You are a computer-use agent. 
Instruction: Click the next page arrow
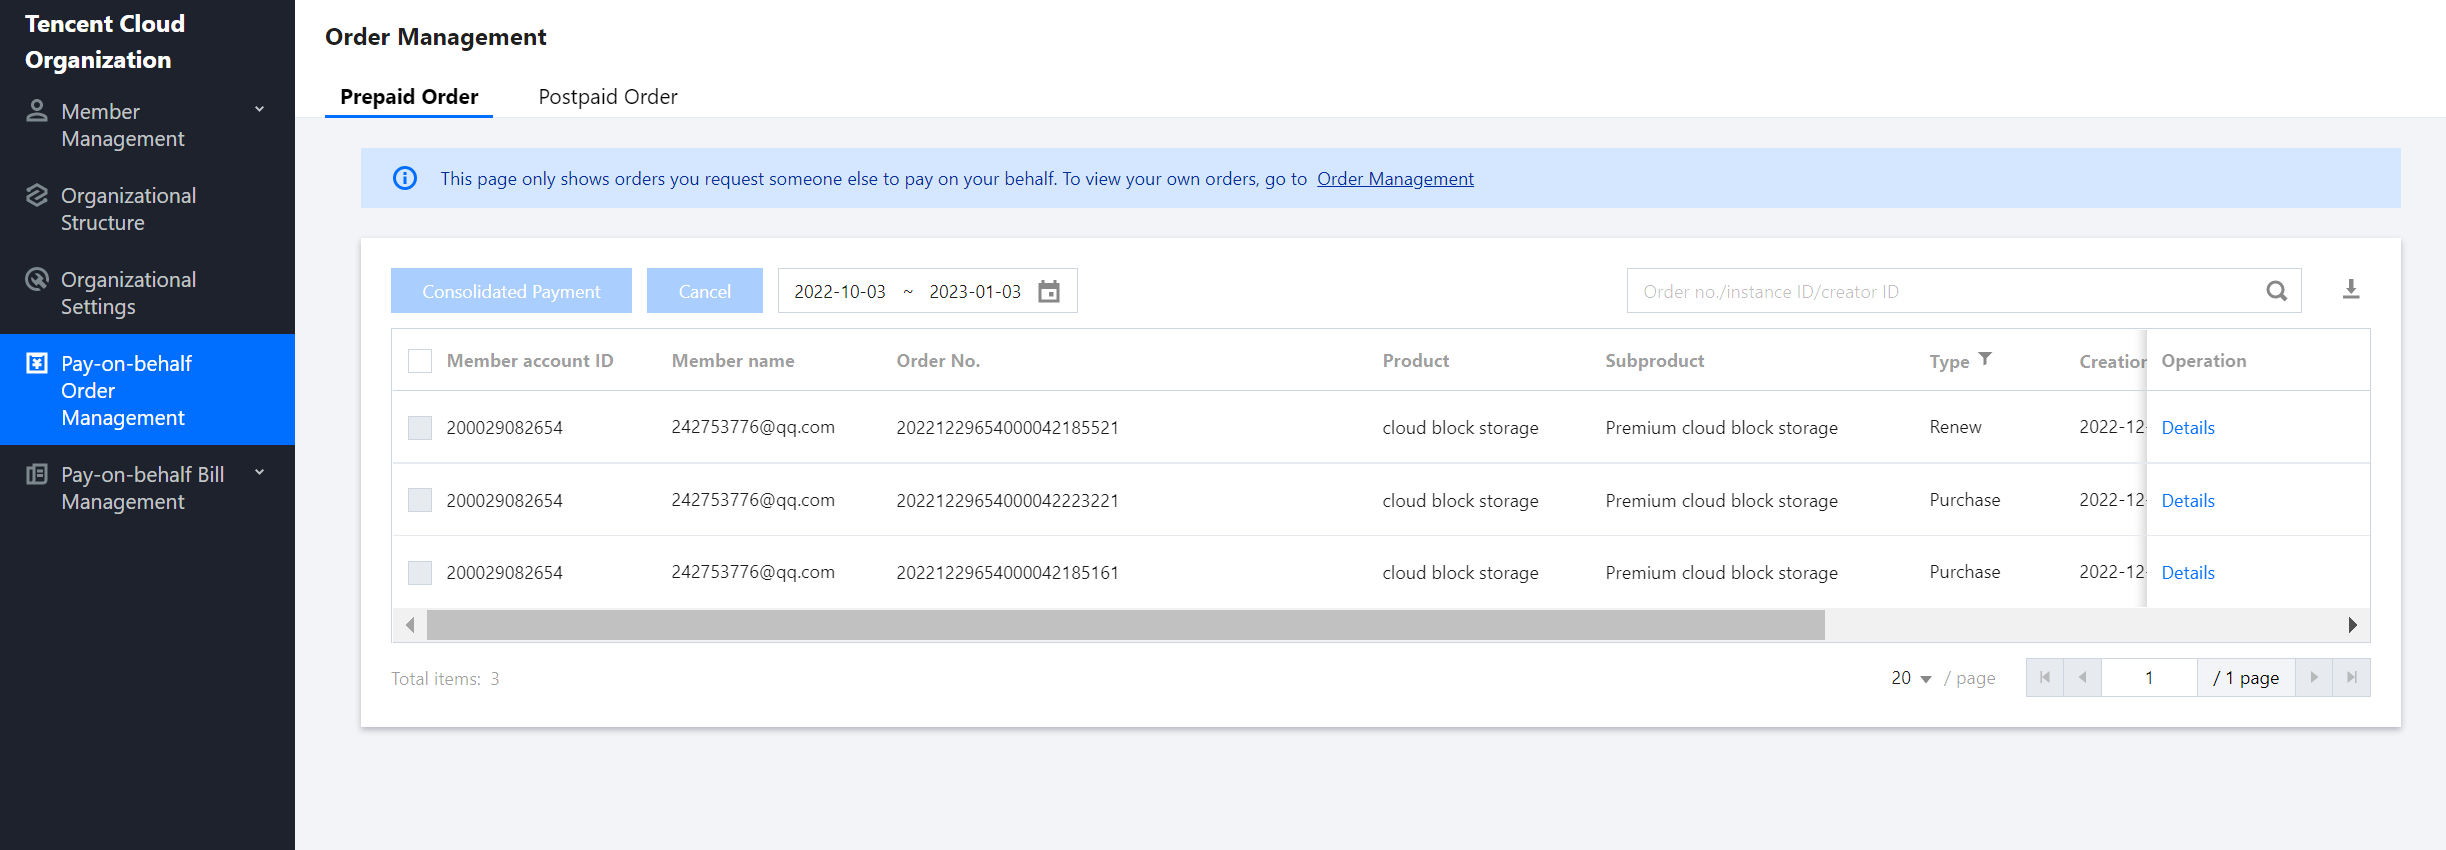click(2314, 678)
